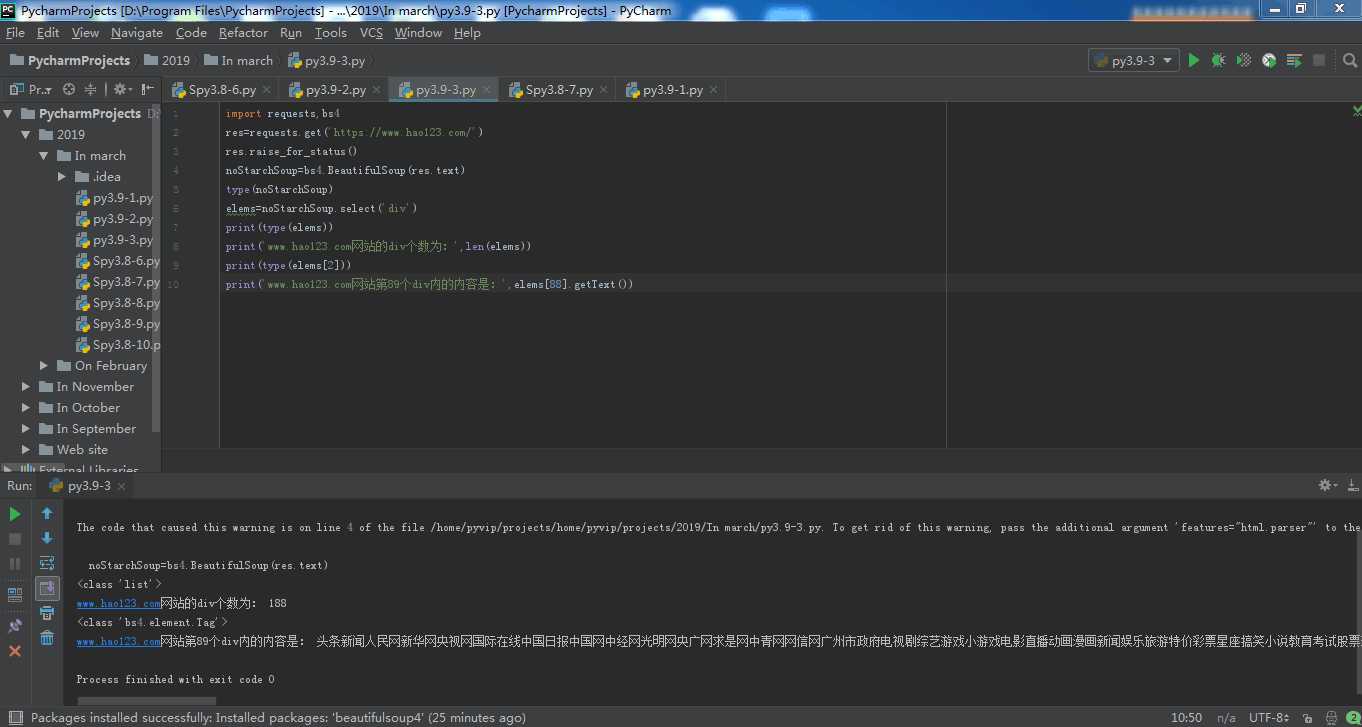Toggle scroll to end in console
This screenshot has width=1362, height=727.
coord(47,589)
